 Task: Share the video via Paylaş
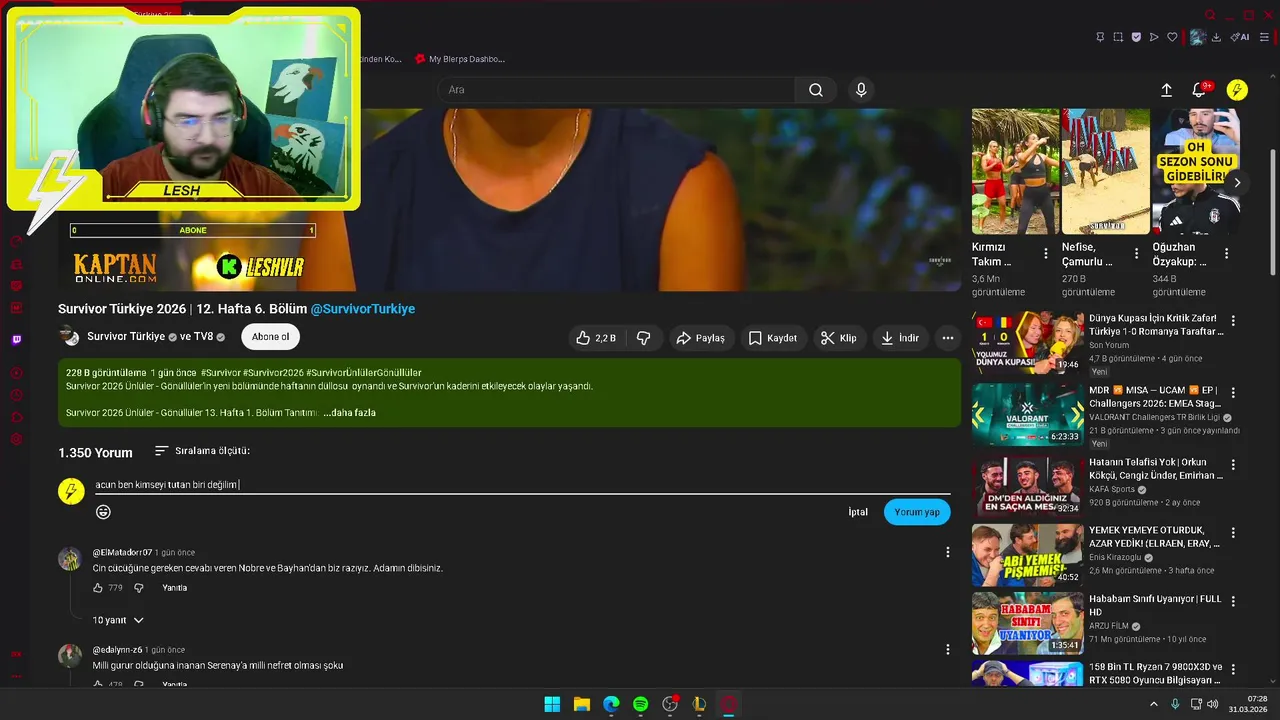click(x=700, y=338)
